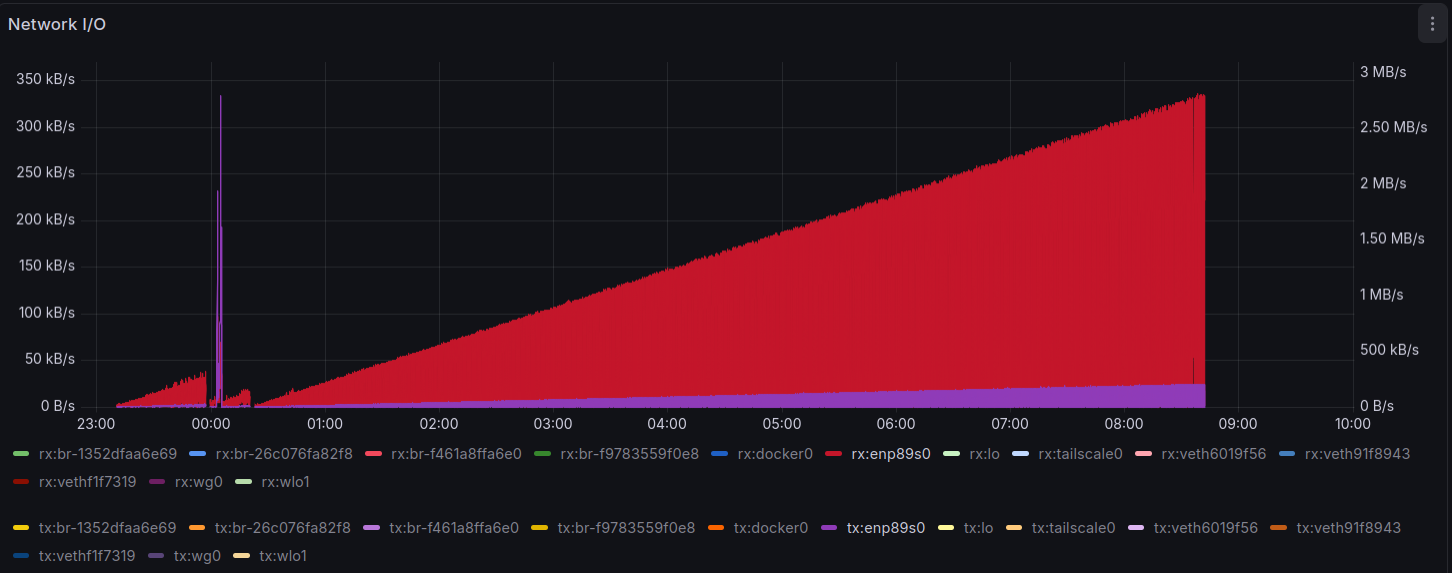Select tx:veth91f8943 legend entry
The height and width of the screenshot is (573, 1452).
tap(1348, 527)
